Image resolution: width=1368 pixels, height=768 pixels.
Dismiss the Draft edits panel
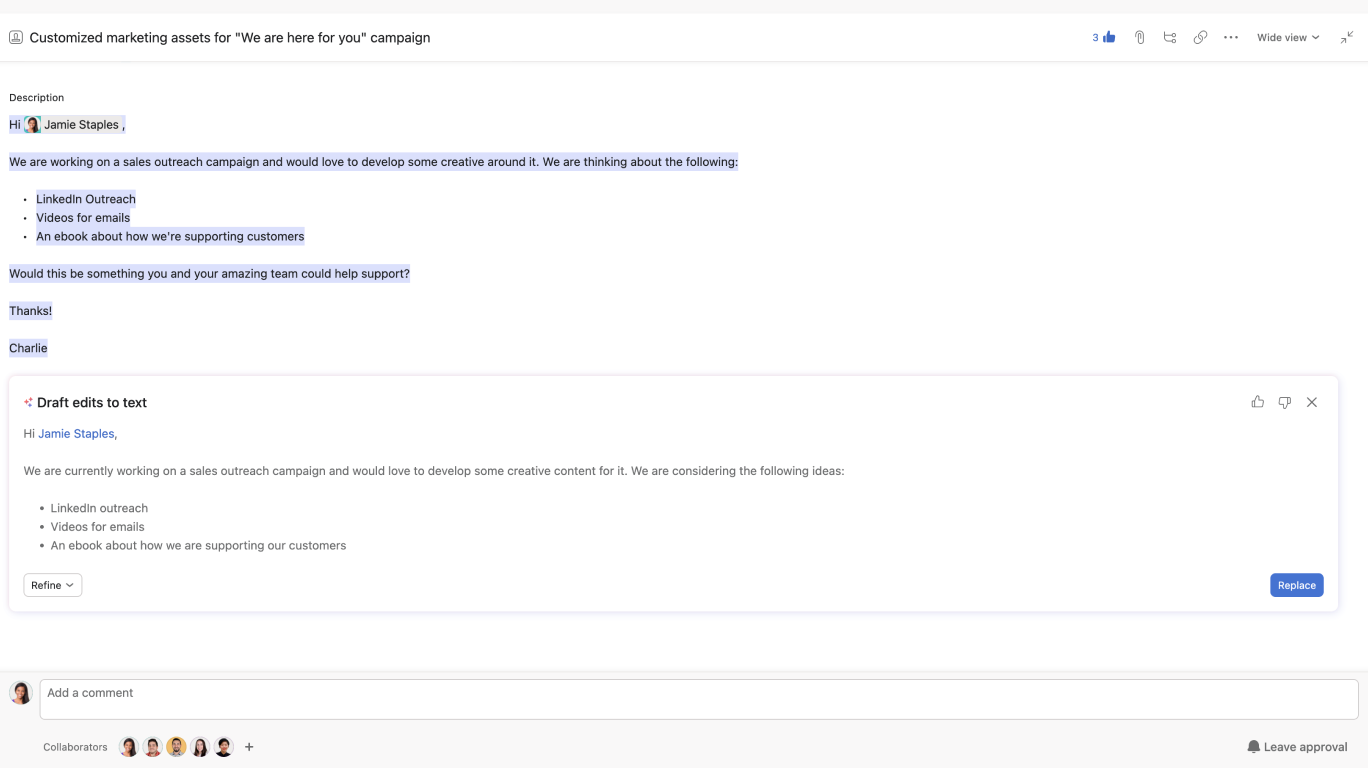[1311, 401]
